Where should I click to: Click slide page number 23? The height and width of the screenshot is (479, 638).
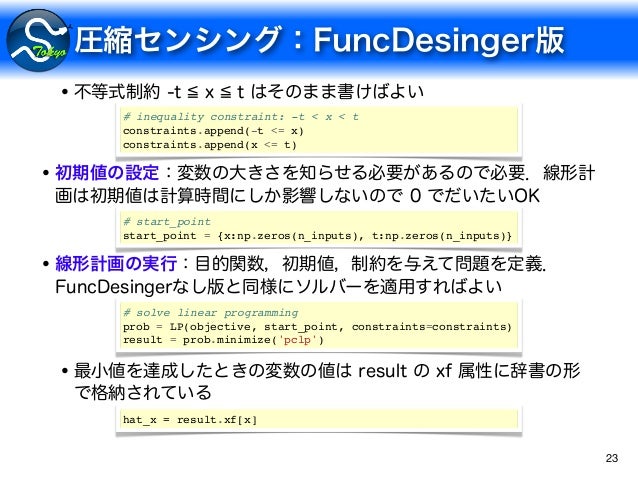pos(612,458)
